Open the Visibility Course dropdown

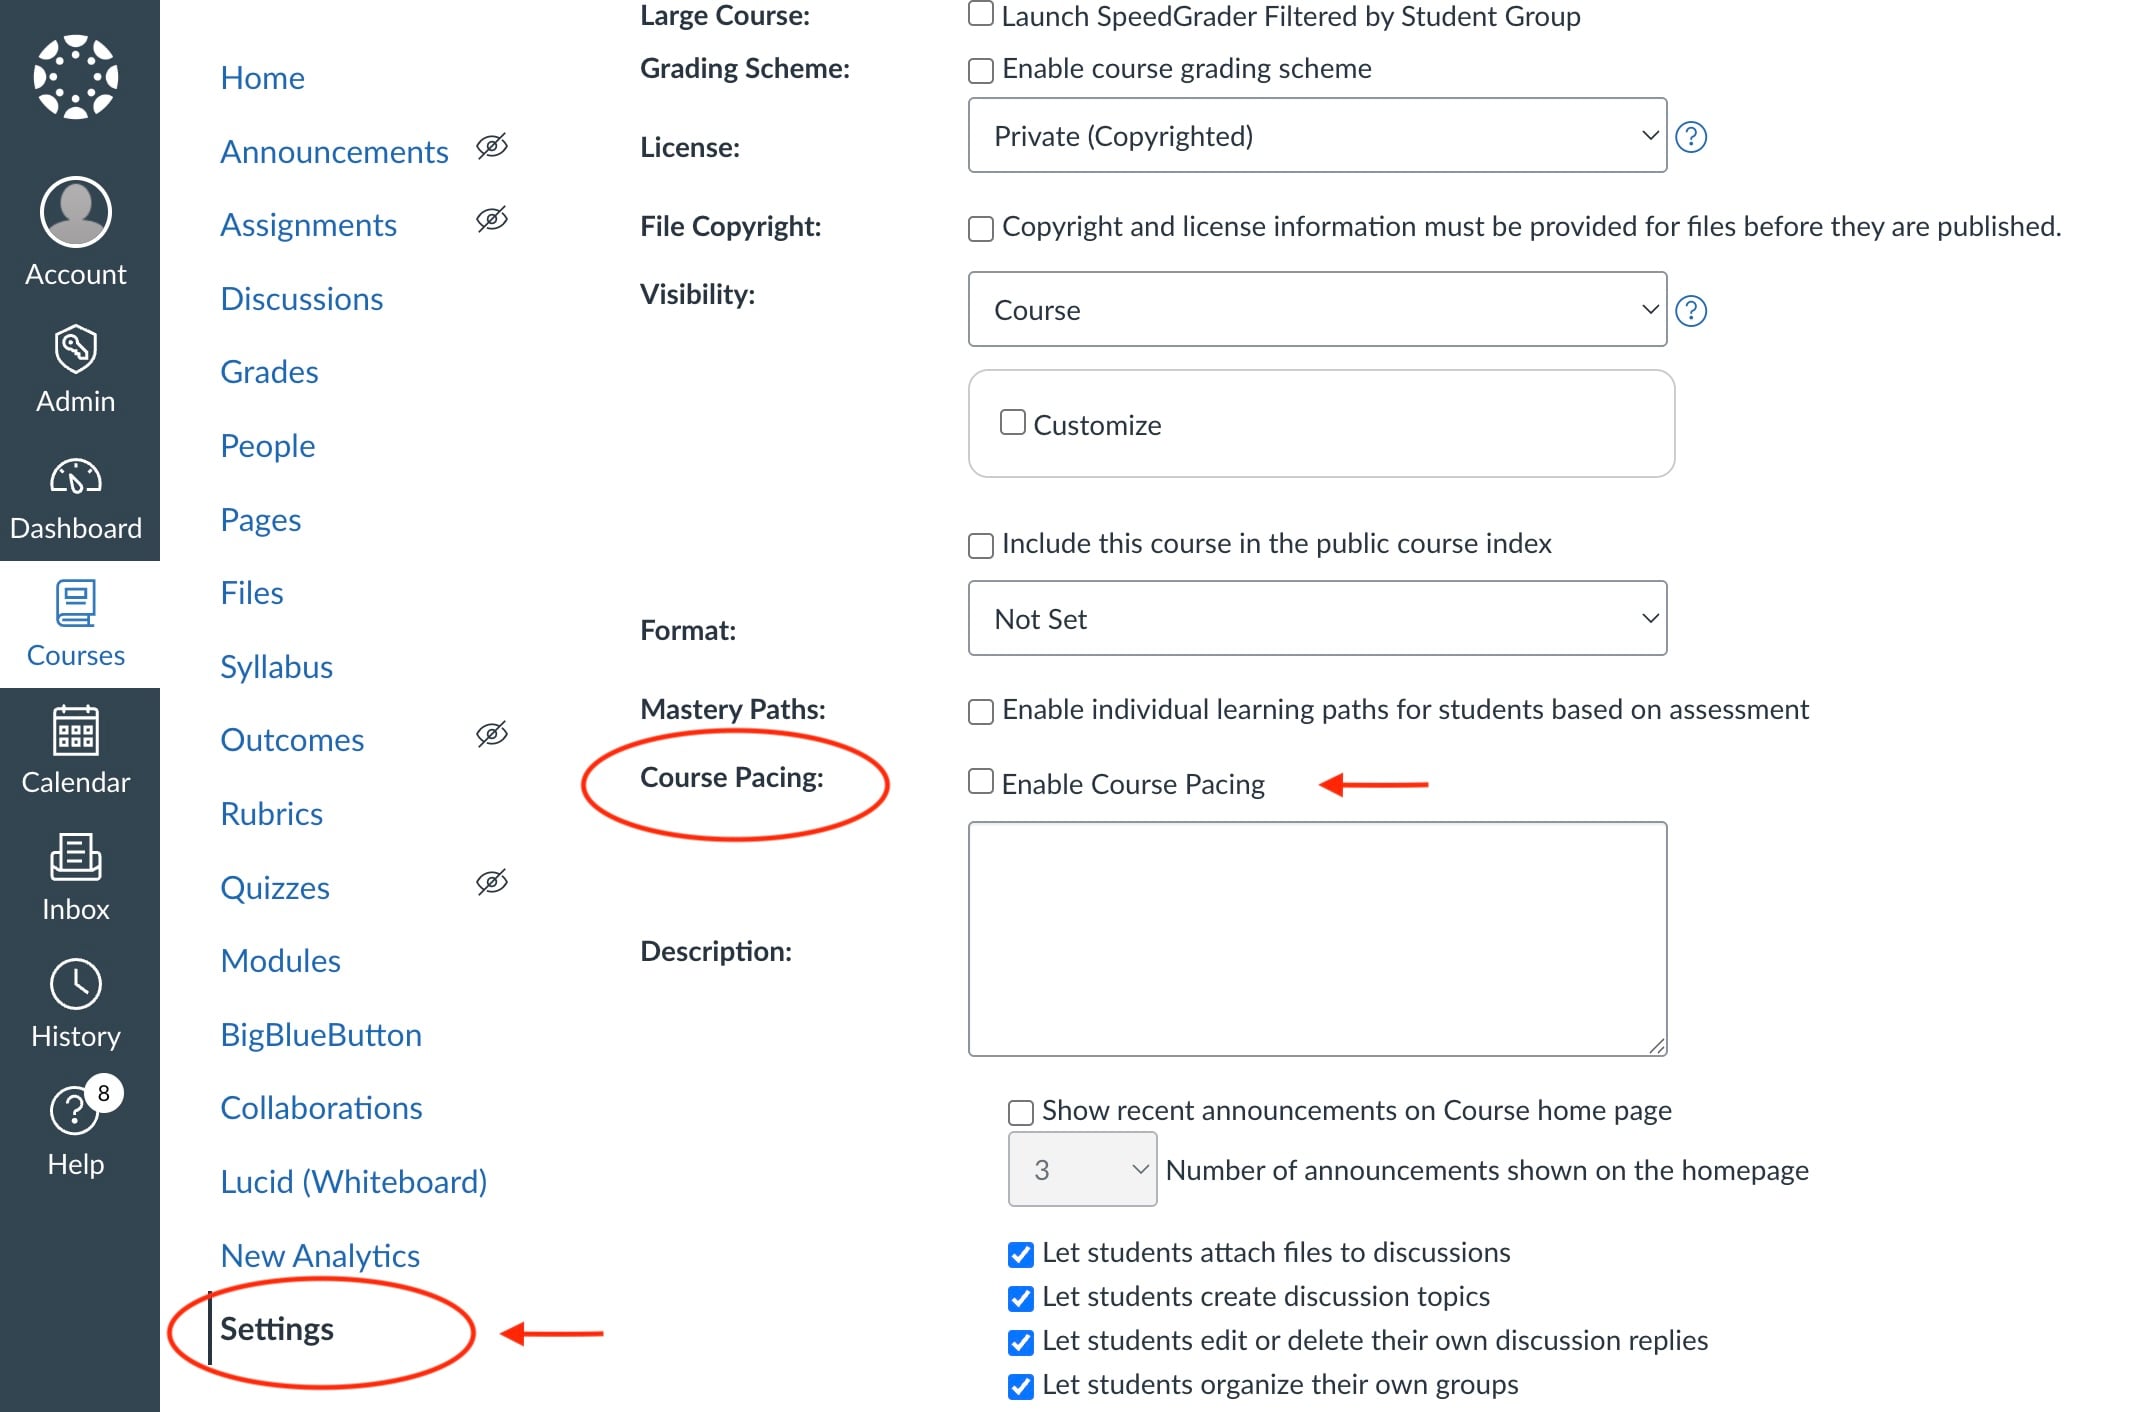1317,309
